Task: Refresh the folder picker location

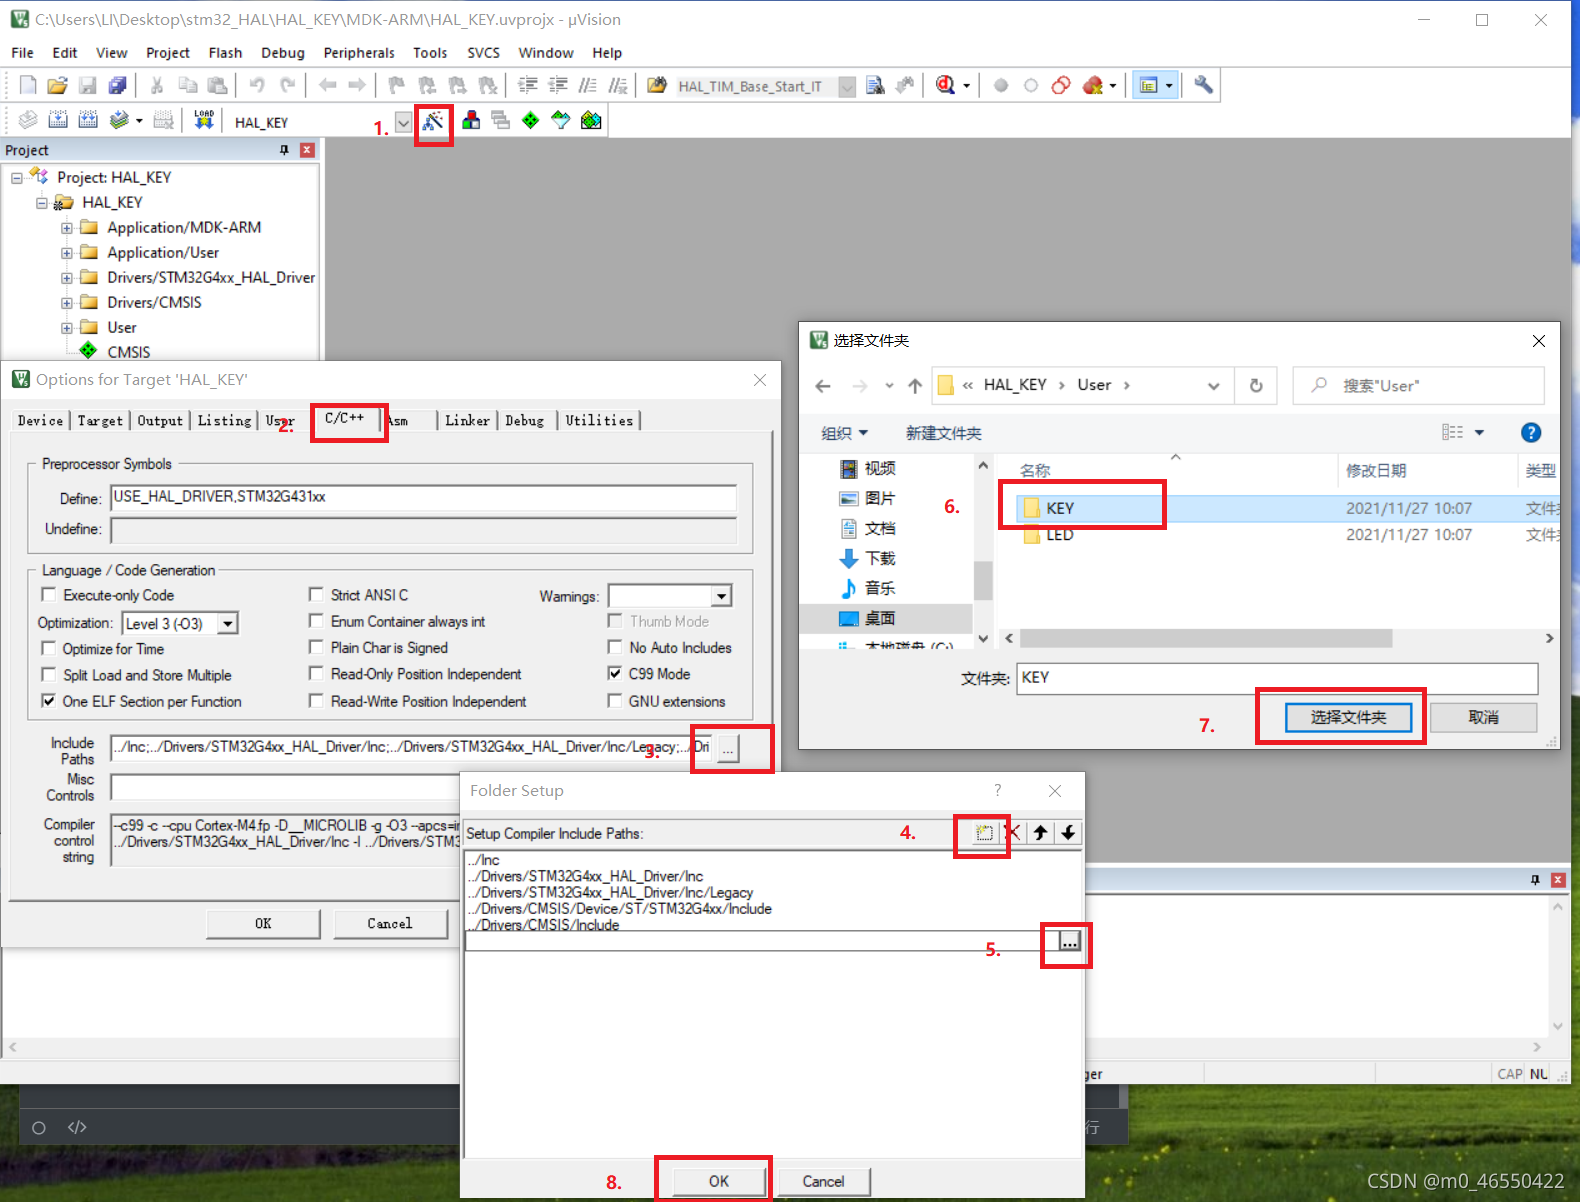Action: click(x=1256, y=386)
